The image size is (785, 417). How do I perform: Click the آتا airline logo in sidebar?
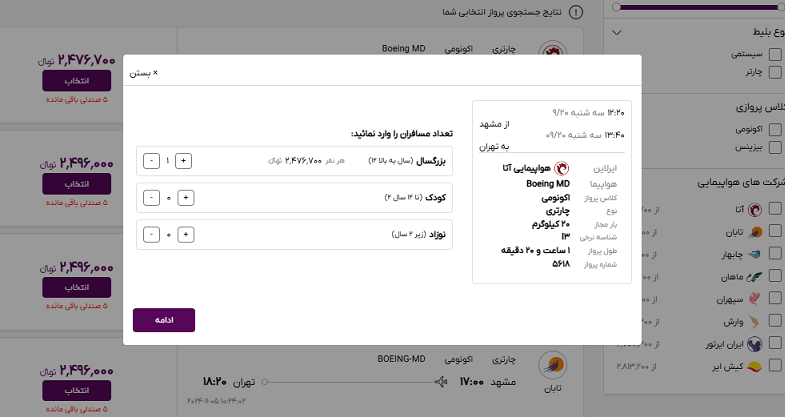tap(754, 209)
